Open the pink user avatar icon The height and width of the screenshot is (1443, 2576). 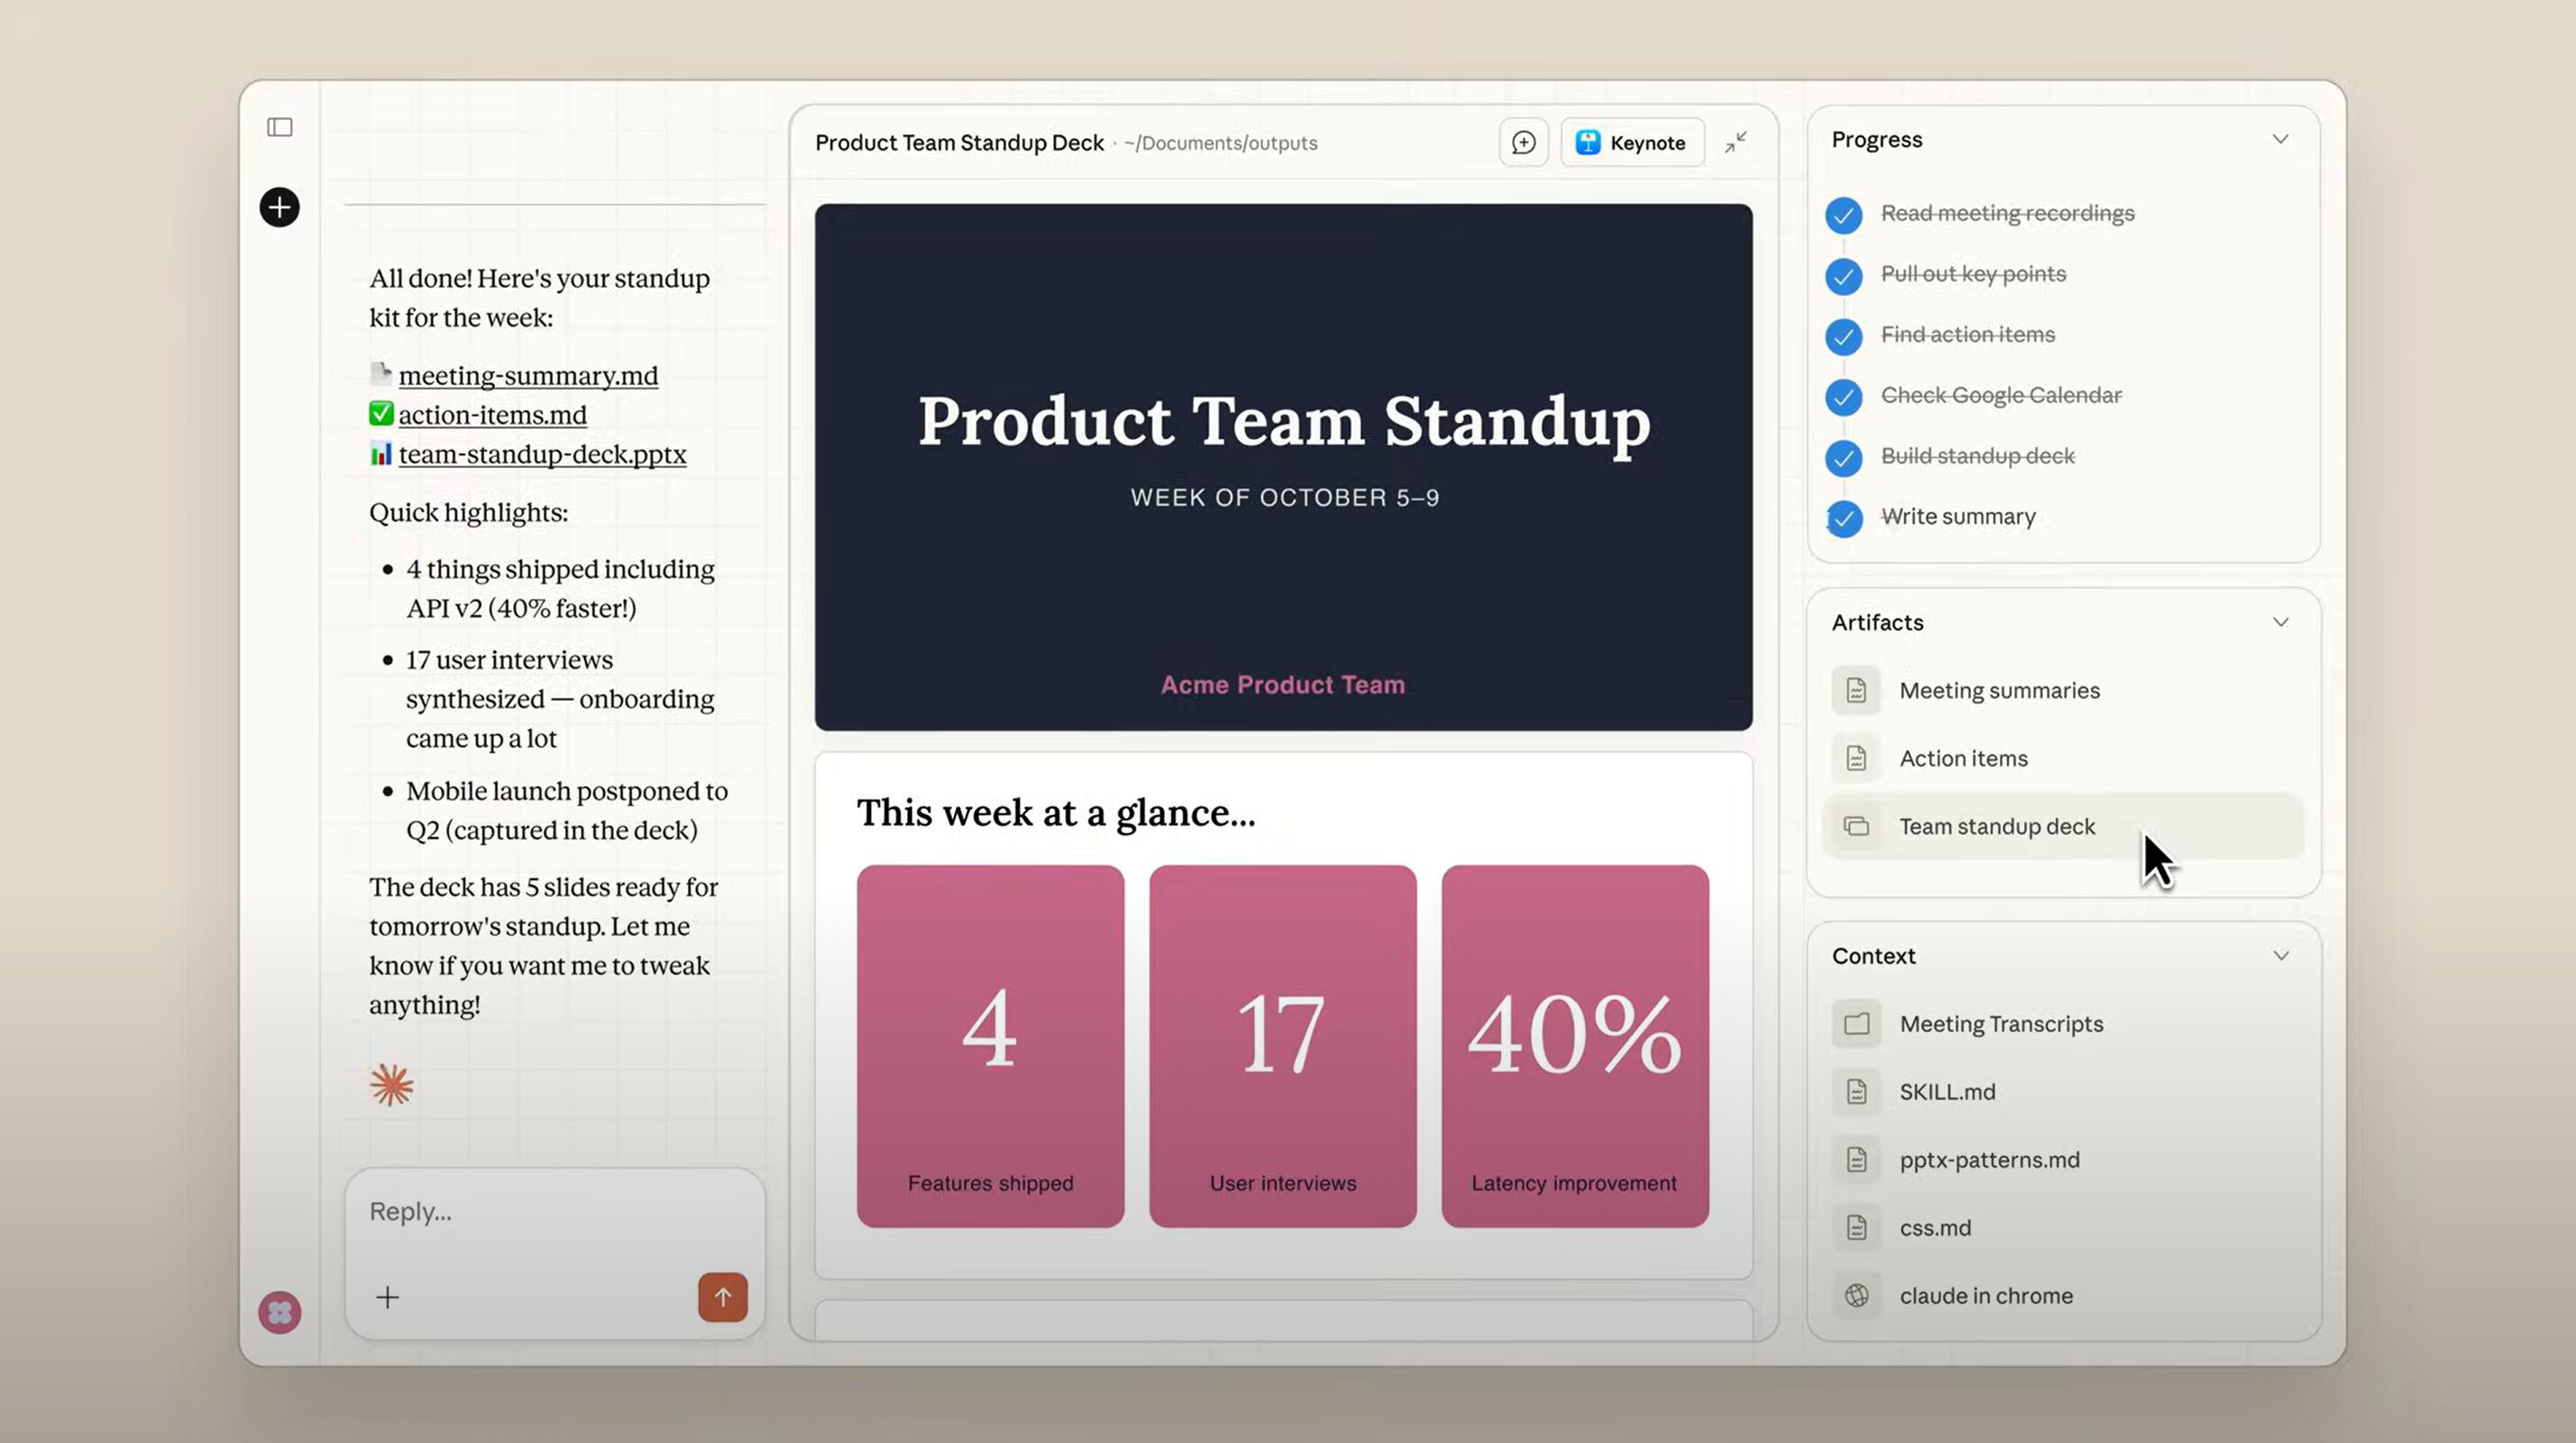pyautogui.click(x=280, y=1312)
